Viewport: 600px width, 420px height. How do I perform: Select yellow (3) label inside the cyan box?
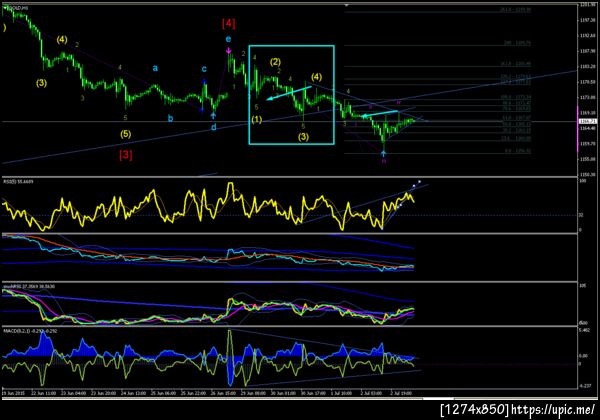click(303, 137)
